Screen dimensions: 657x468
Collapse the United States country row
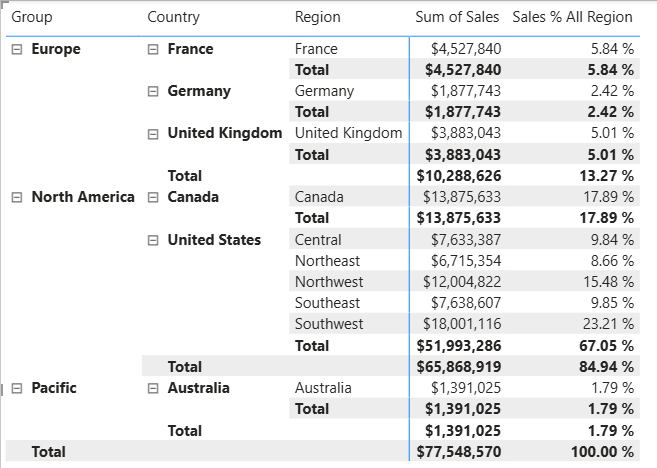coord(153,240)
